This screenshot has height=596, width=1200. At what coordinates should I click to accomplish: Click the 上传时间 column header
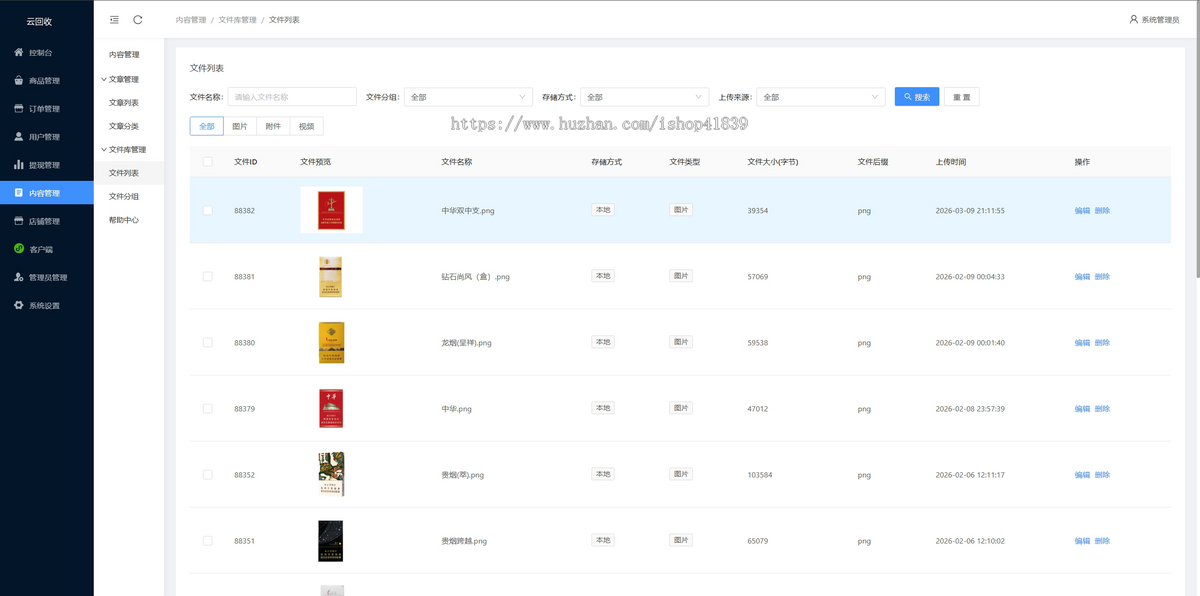950,162
